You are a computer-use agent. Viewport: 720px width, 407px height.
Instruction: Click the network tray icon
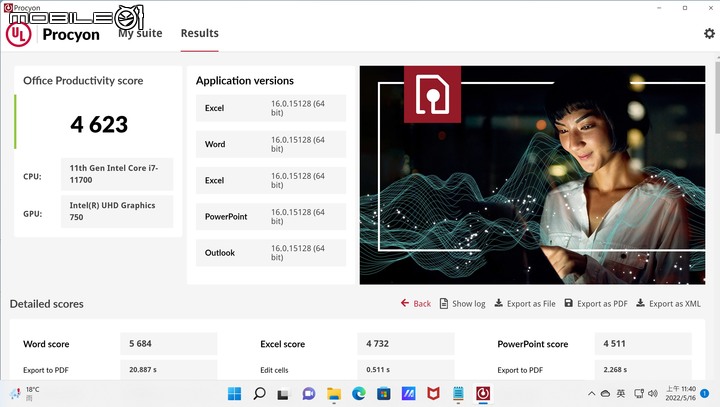click(638, 394)
